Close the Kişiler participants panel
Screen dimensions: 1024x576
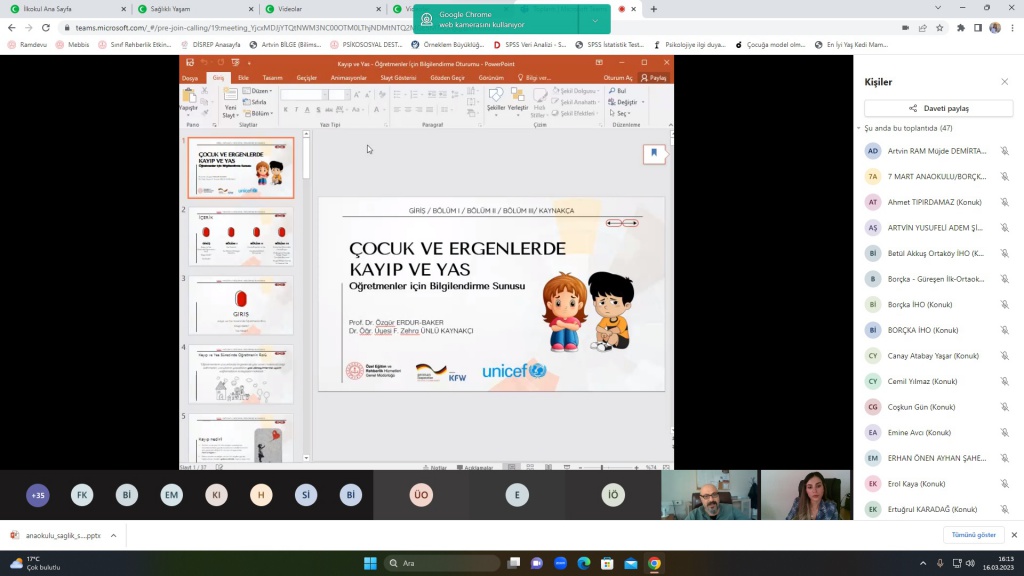pos(1004,82)
